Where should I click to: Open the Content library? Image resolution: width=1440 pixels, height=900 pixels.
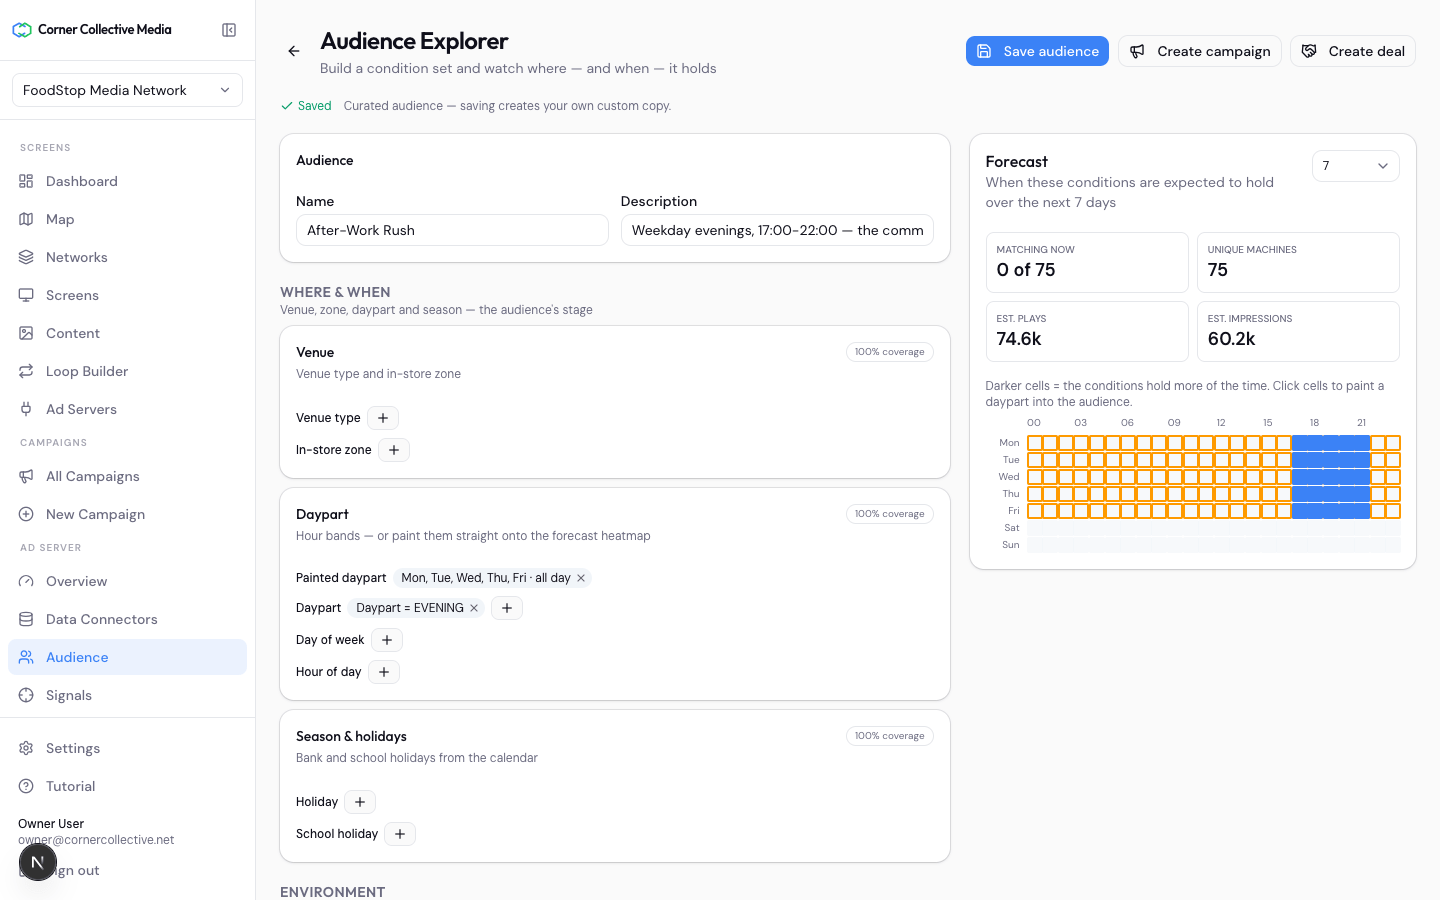coord(127,333)
